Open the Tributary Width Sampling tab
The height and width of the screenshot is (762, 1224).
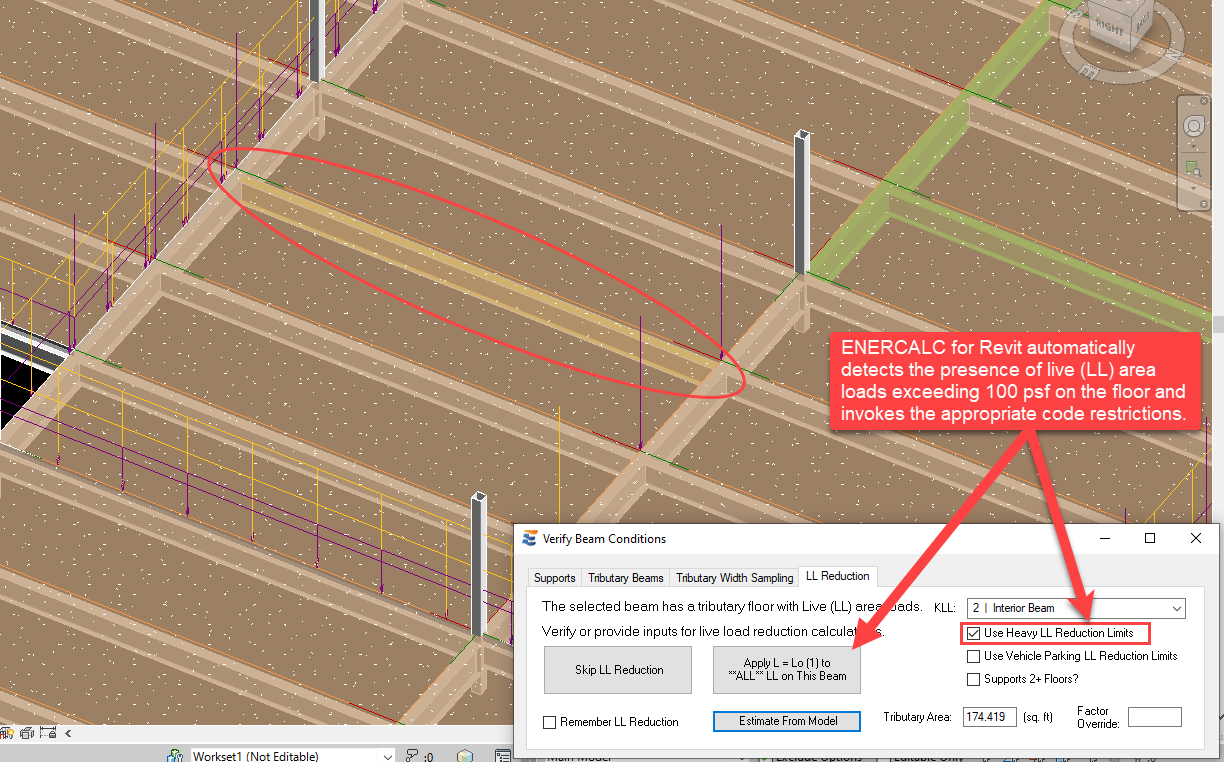click(734, 577)
